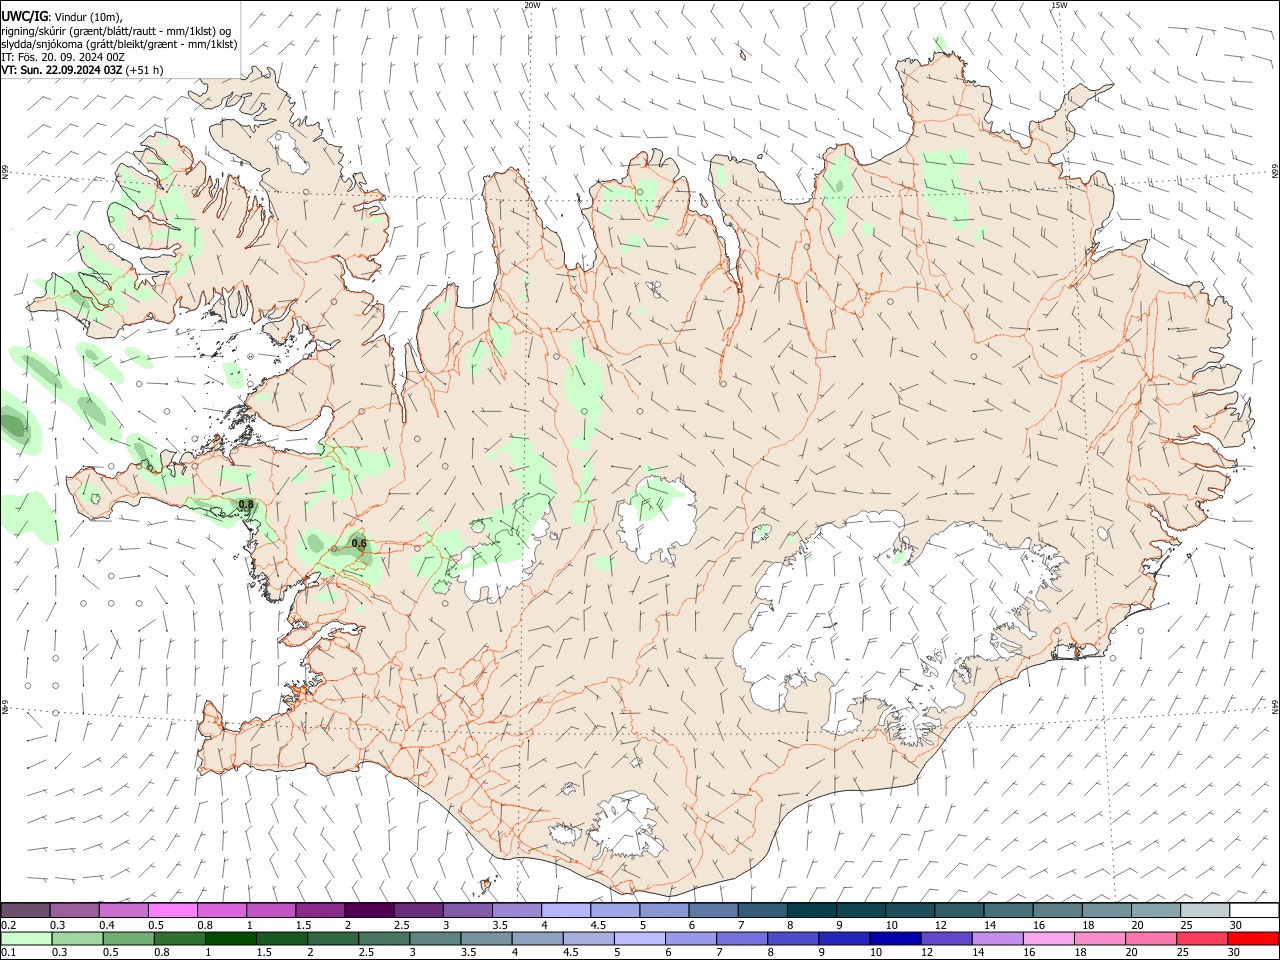Select dark green lower swatch between 1 and 1.5
Screen dimensions: 1280x960
coord(230,938)
